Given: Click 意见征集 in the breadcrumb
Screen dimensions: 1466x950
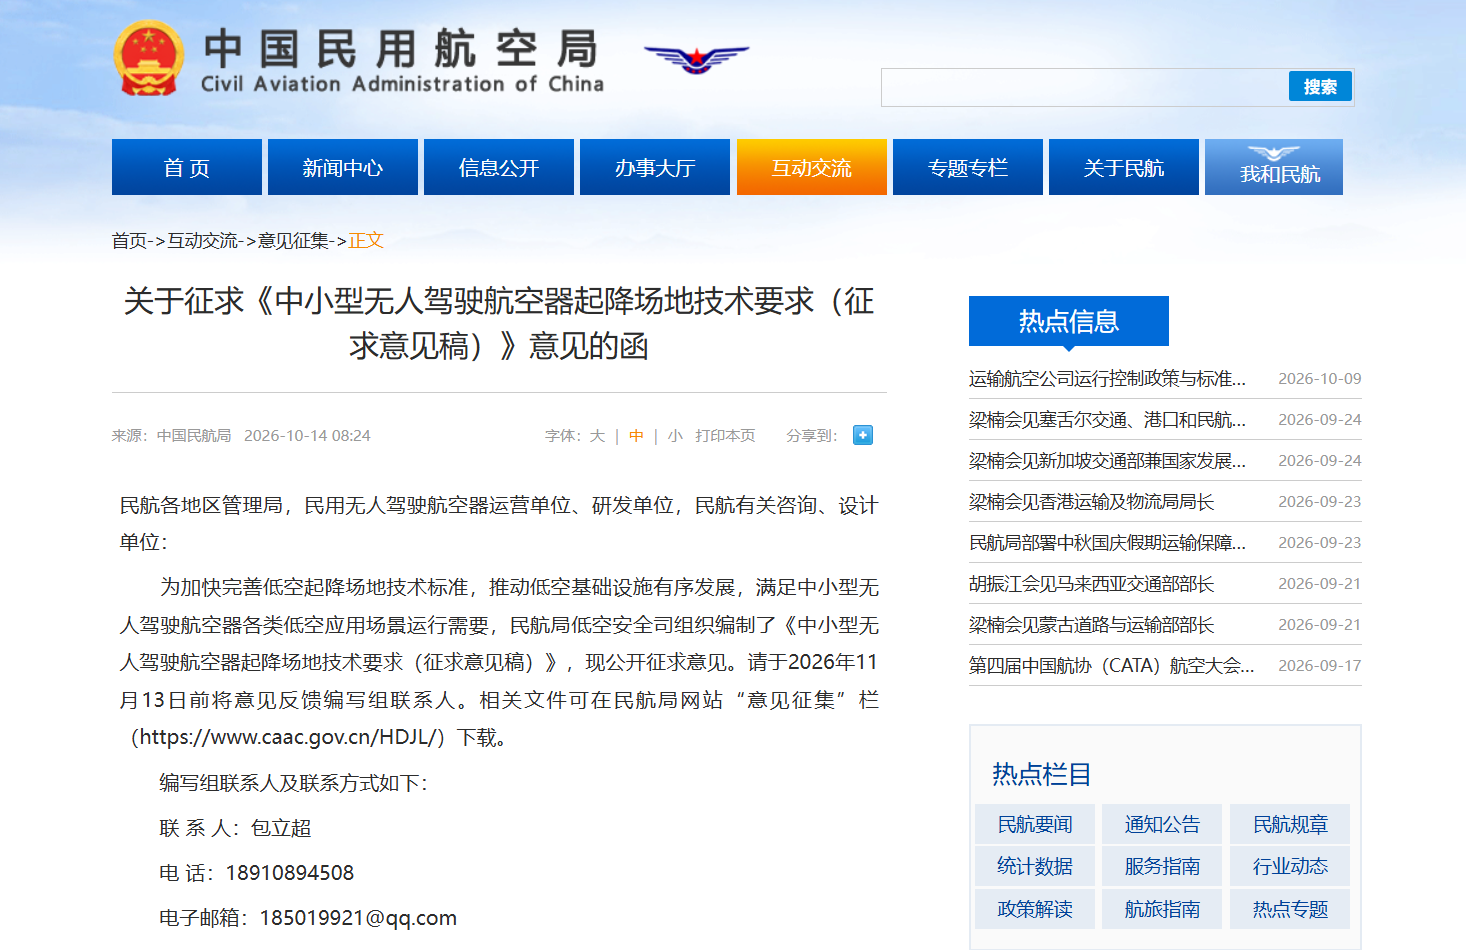Looking at the screenshot, I should click(x=294, y=240).
